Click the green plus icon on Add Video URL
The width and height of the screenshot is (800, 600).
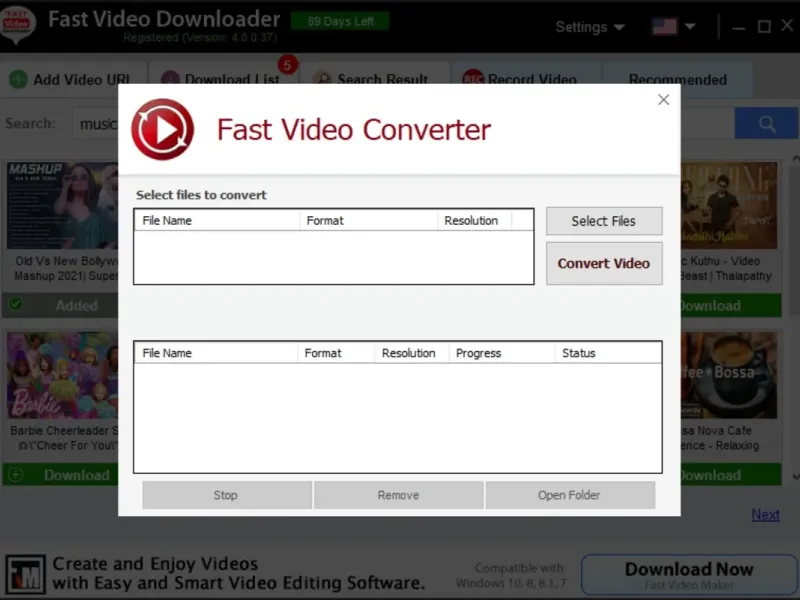[18, 80]
